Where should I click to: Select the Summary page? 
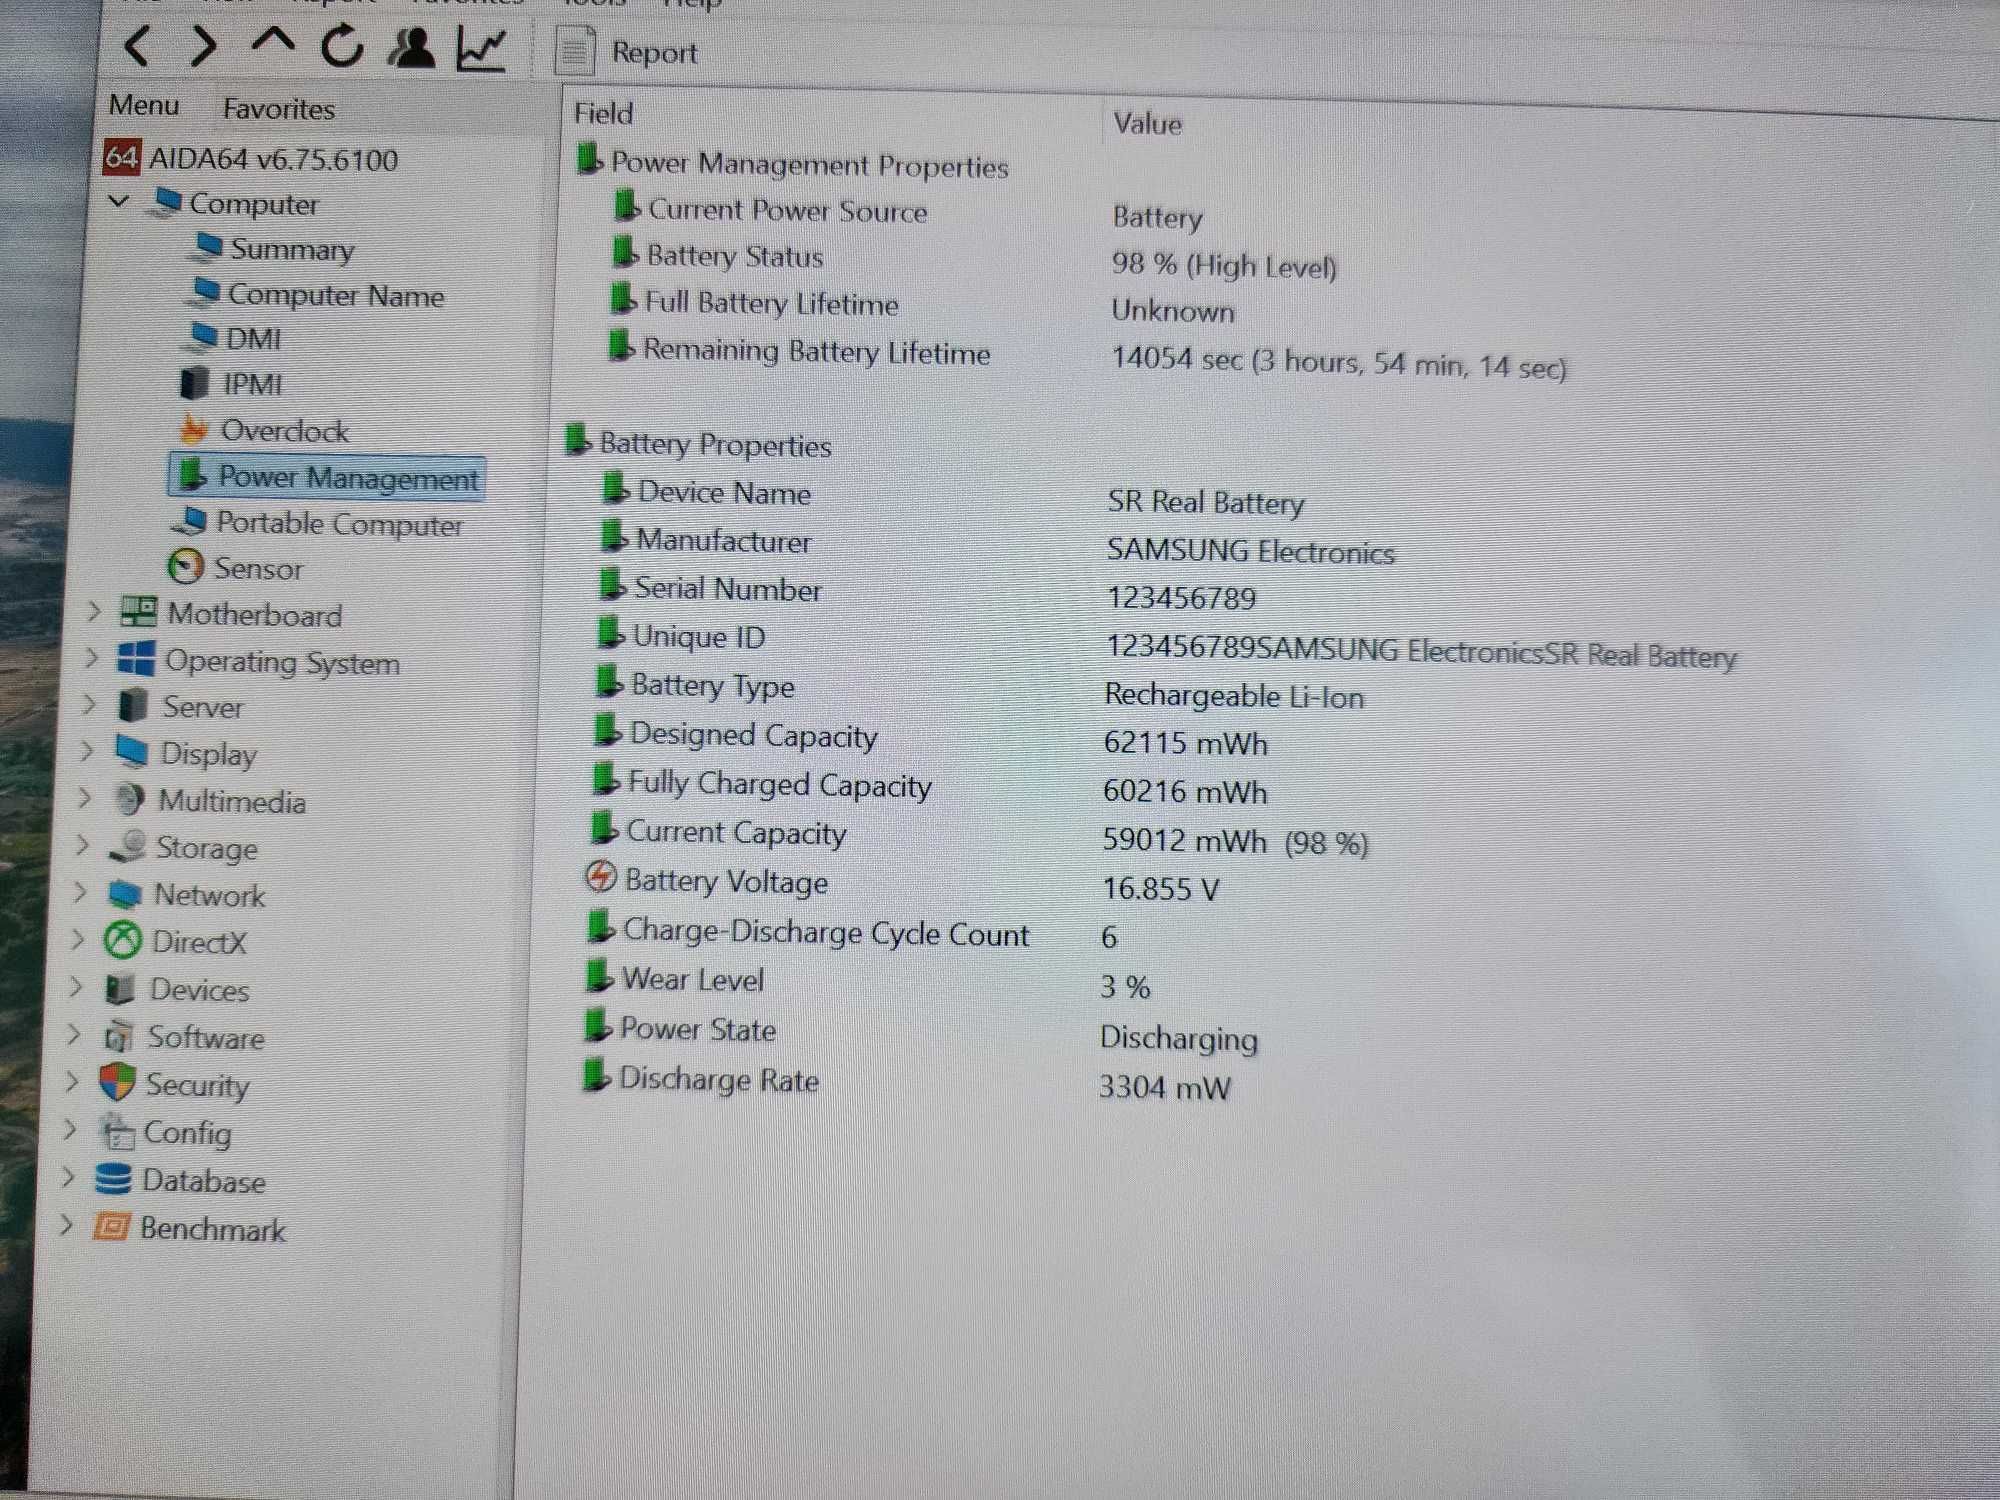[274, 248]
